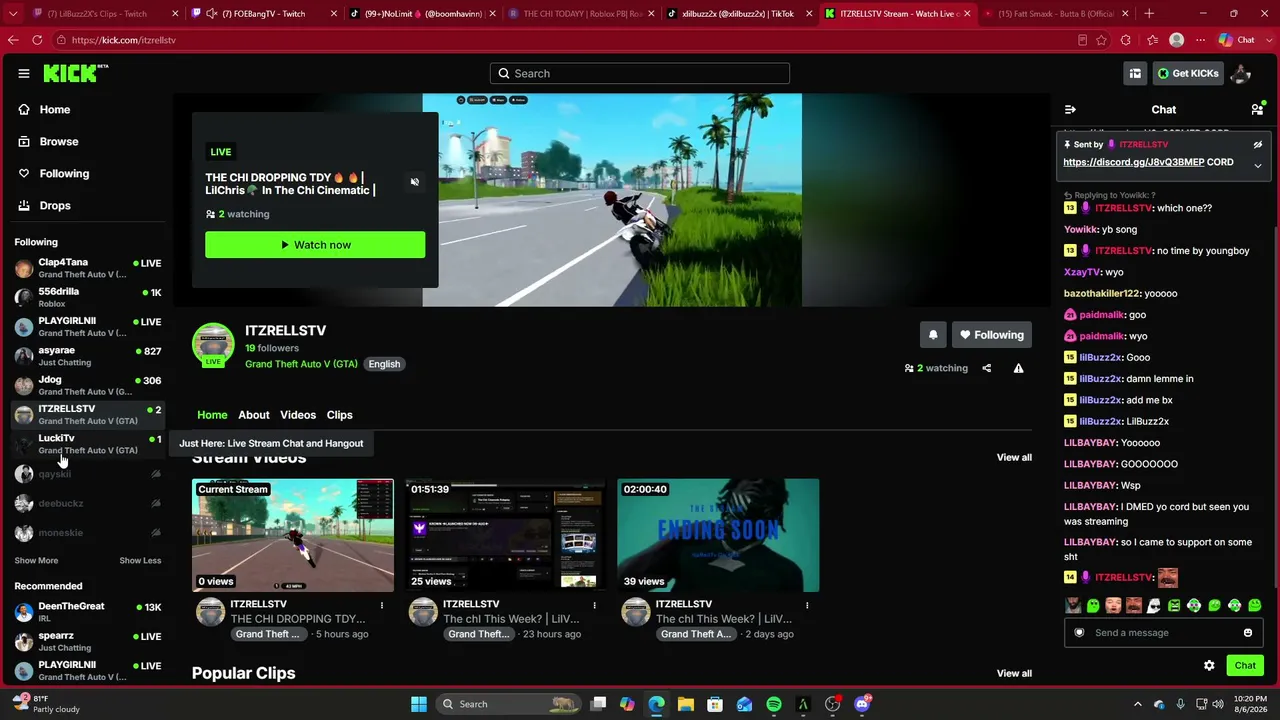Open the Windows Start menu
The width and height of the screenshot is (1280, 720).
click(419, 704)
